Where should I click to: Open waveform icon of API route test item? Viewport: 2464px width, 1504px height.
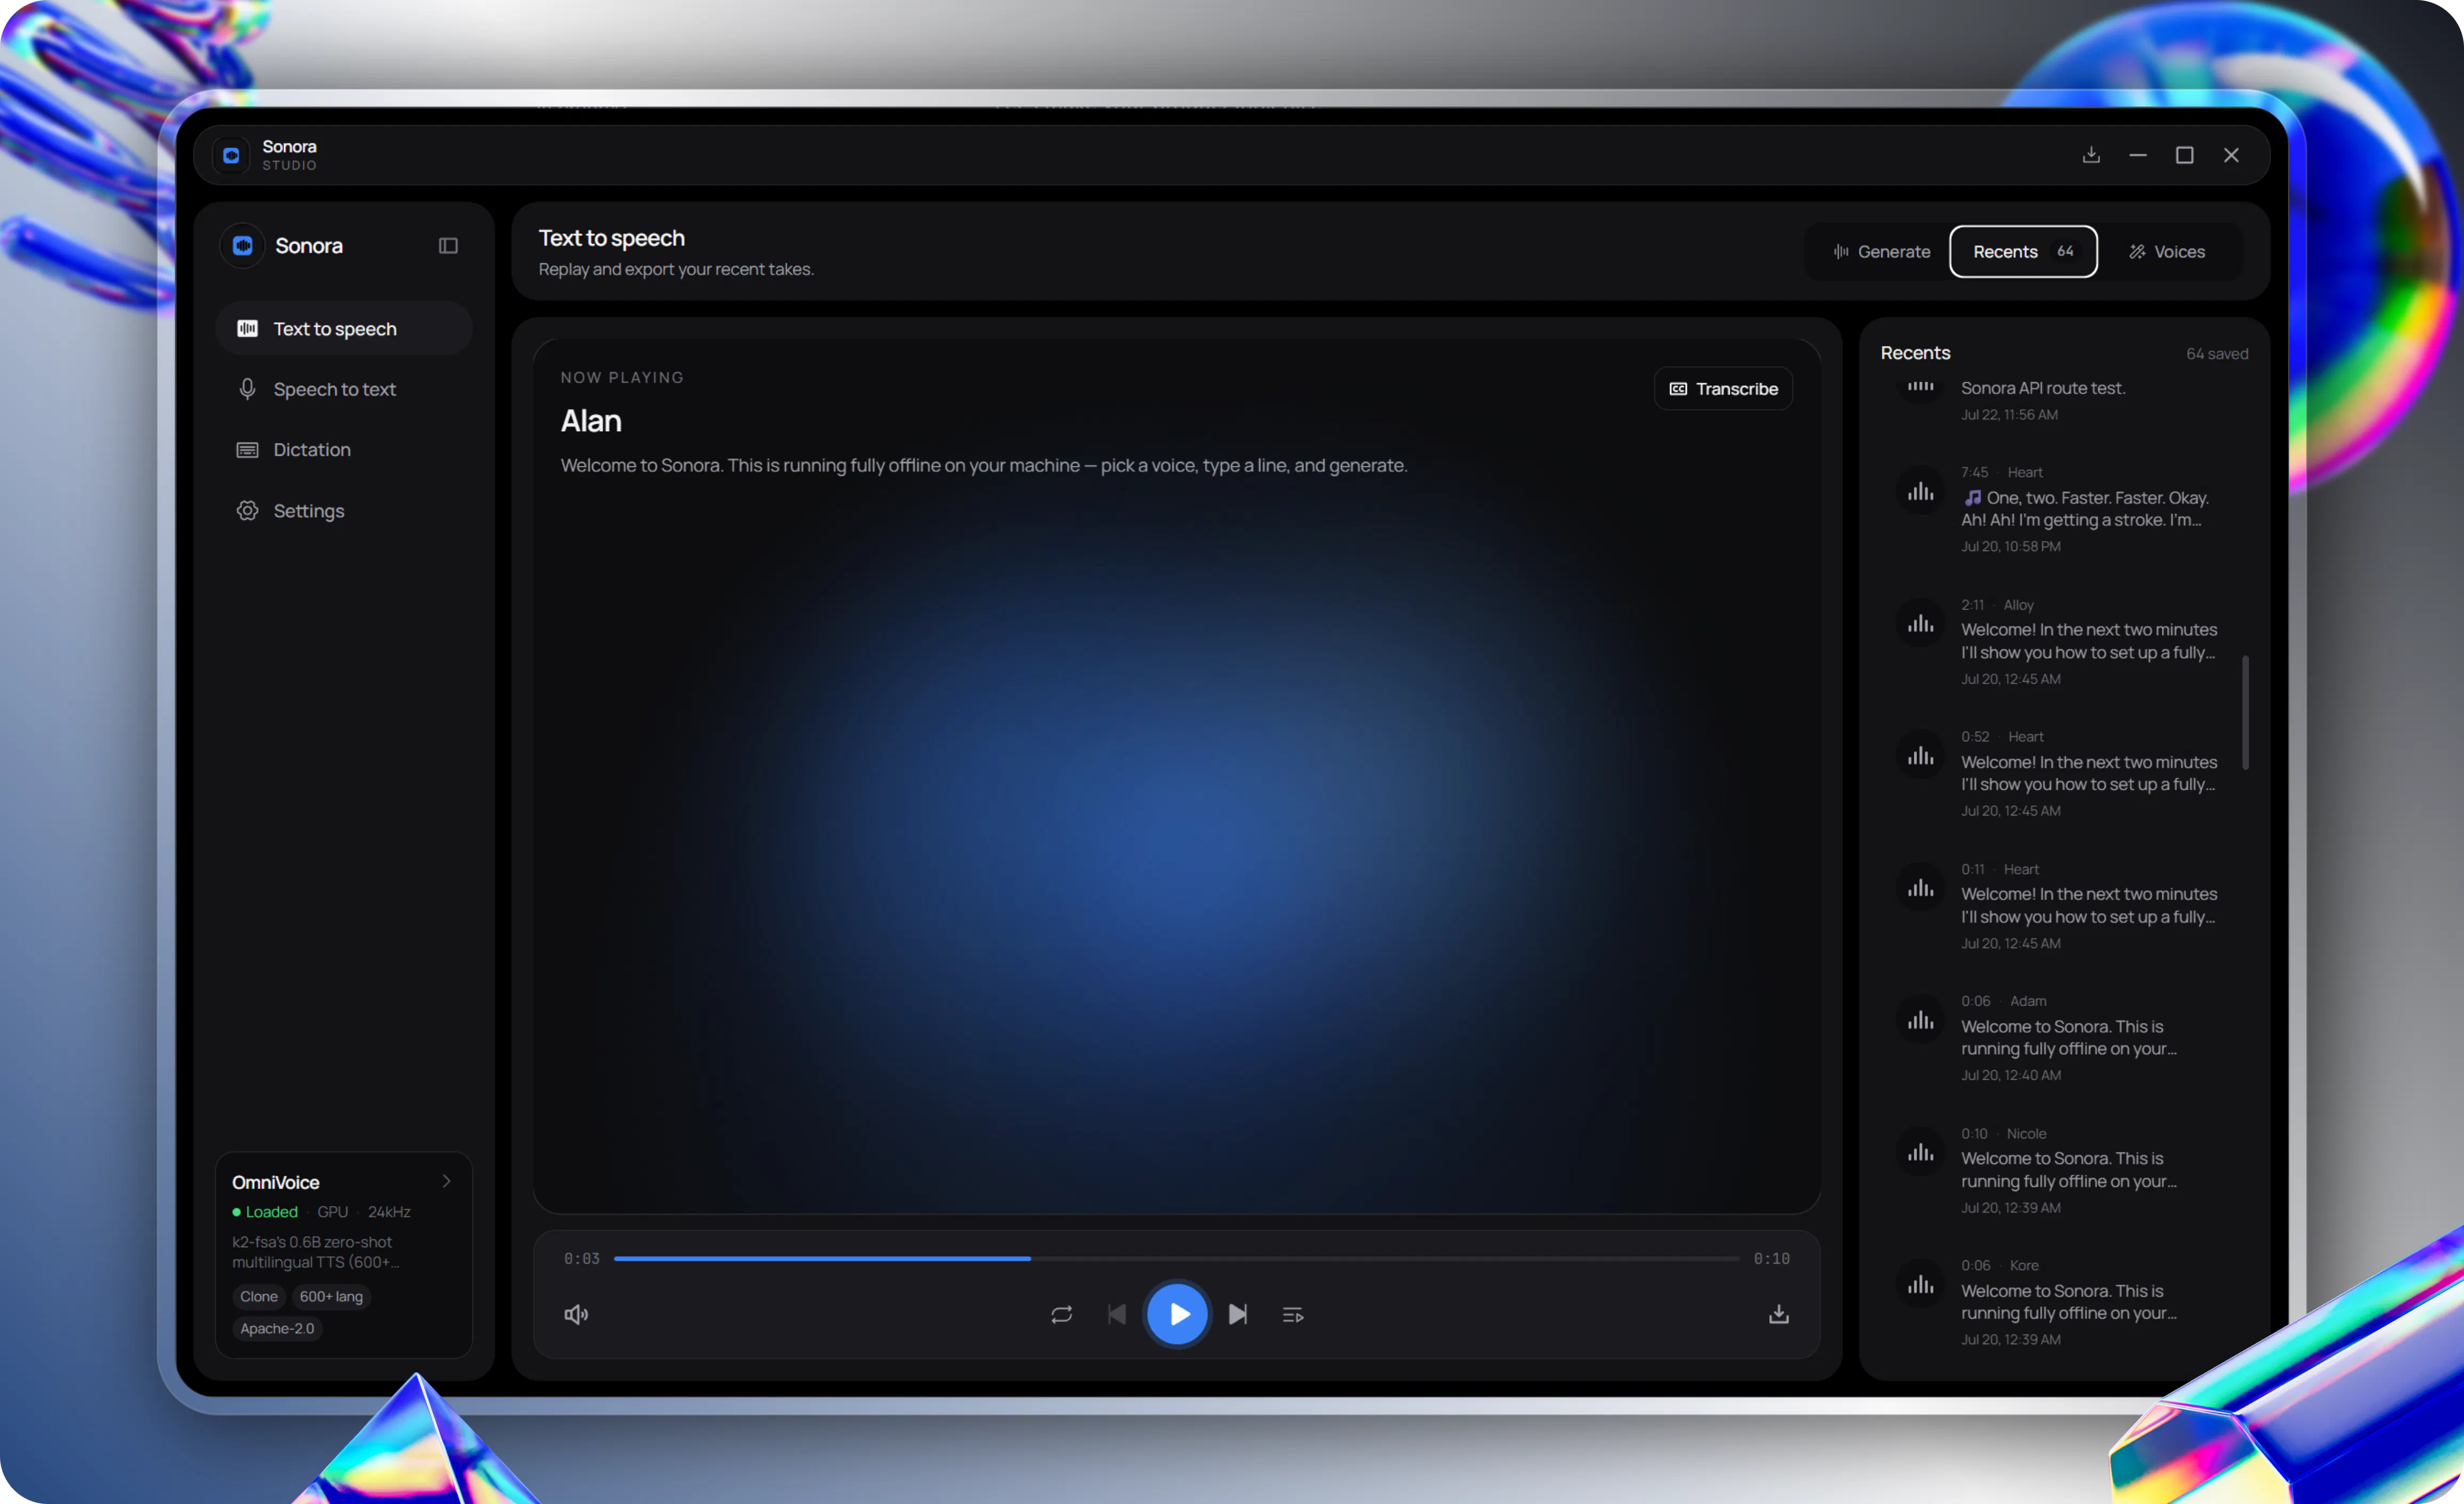tap(1920, 386)
